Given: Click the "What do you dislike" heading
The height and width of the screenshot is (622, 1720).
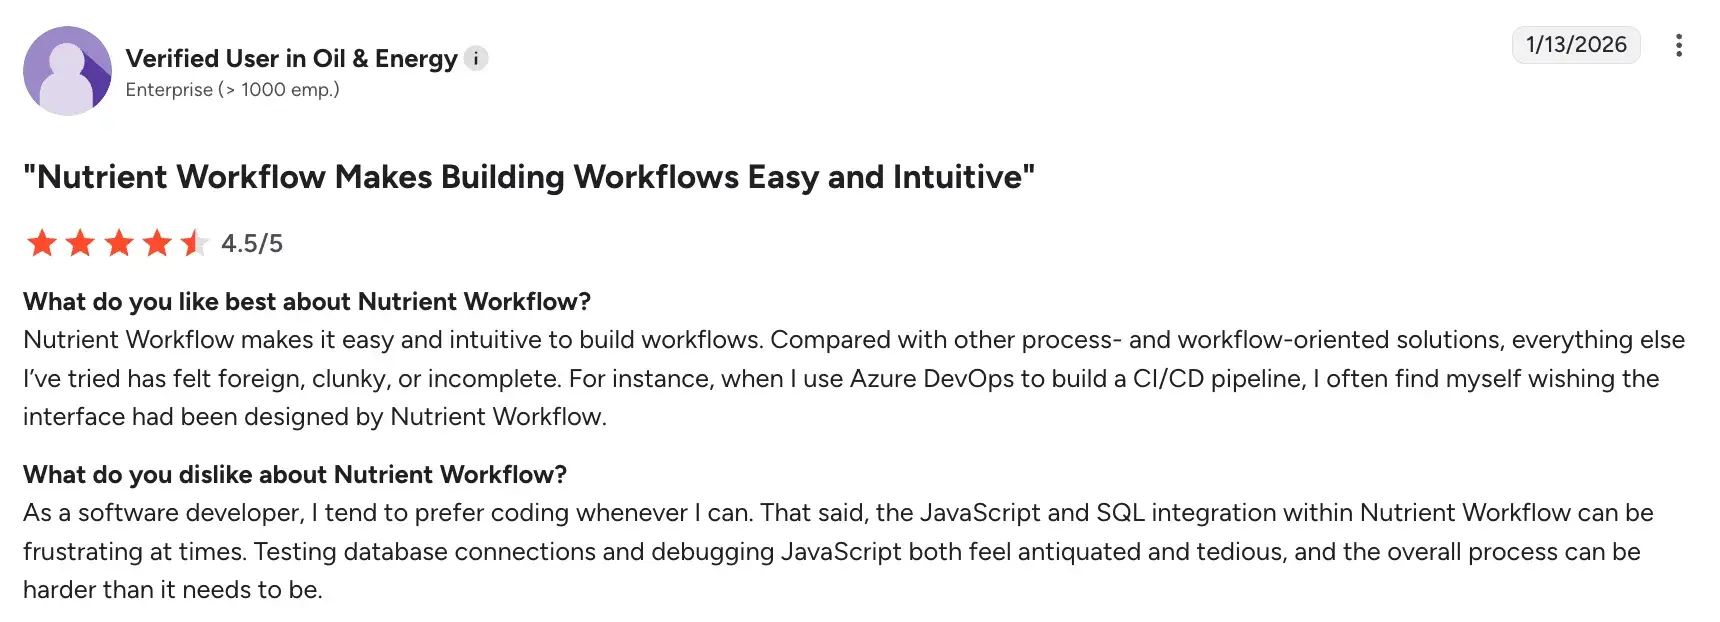Looking at the screenshot, I should 295,475.
